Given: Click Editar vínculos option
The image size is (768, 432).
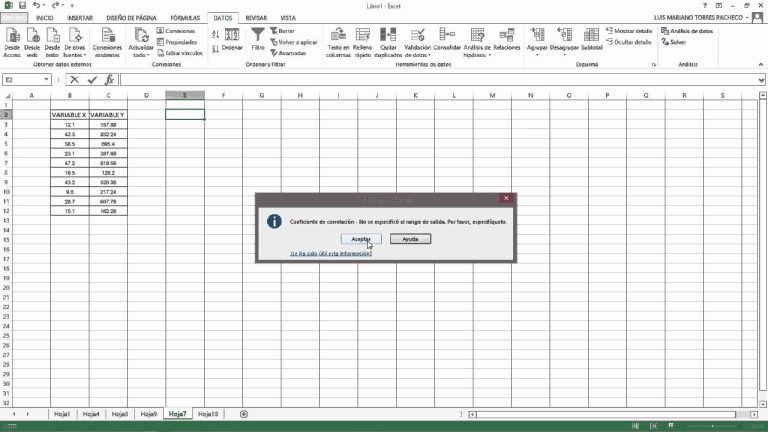Looking at the screenshot, I should pos(180,53).
